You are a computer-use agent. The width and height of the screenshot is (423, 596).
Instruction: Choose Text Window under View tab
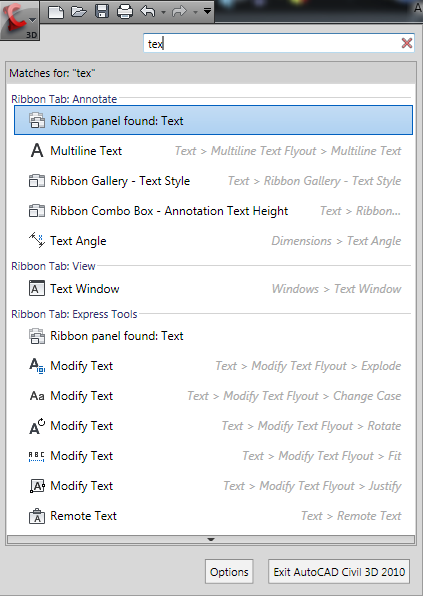point(213,288)
